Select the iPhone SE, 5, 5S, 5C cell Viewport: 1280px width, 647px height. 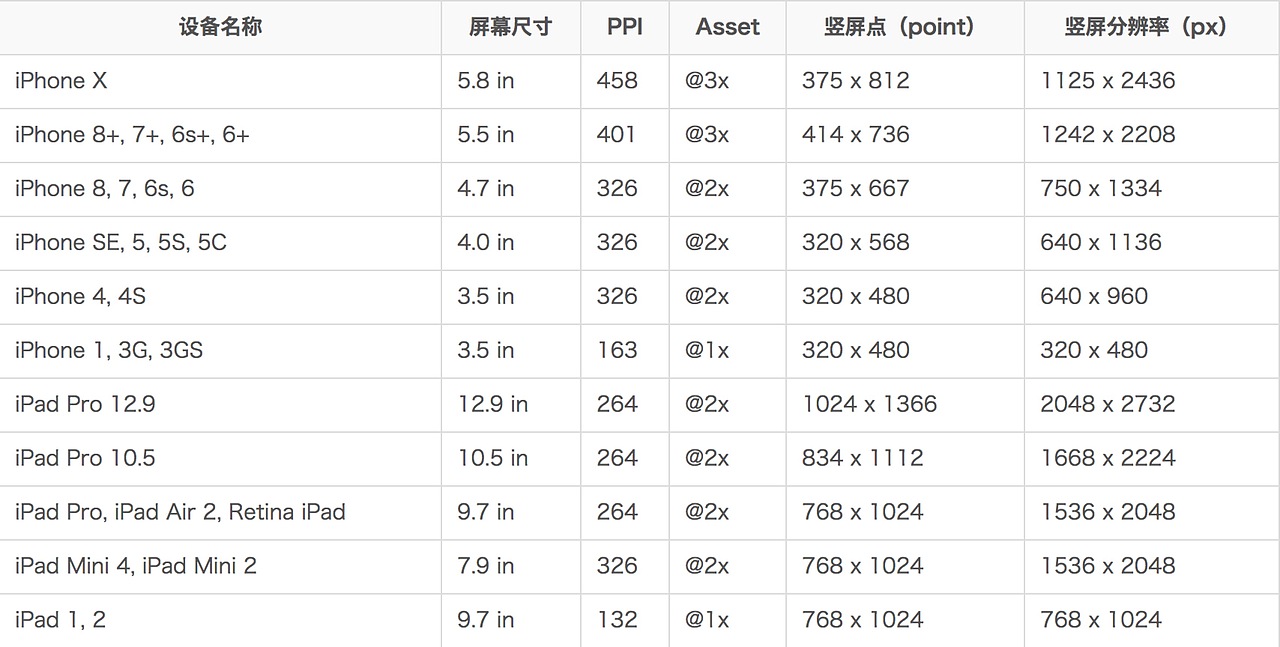pyautogui.click(x=121, y=243)
